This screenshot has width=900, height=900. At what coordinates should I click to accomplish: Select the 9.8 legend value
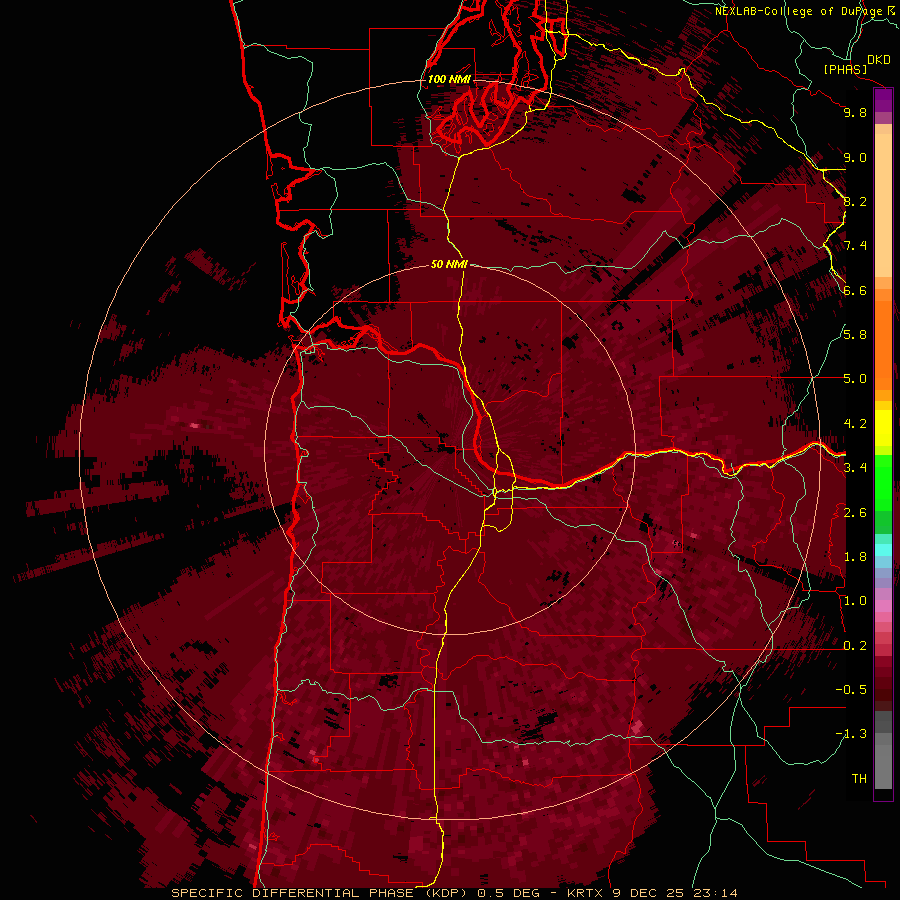point(855,112)
